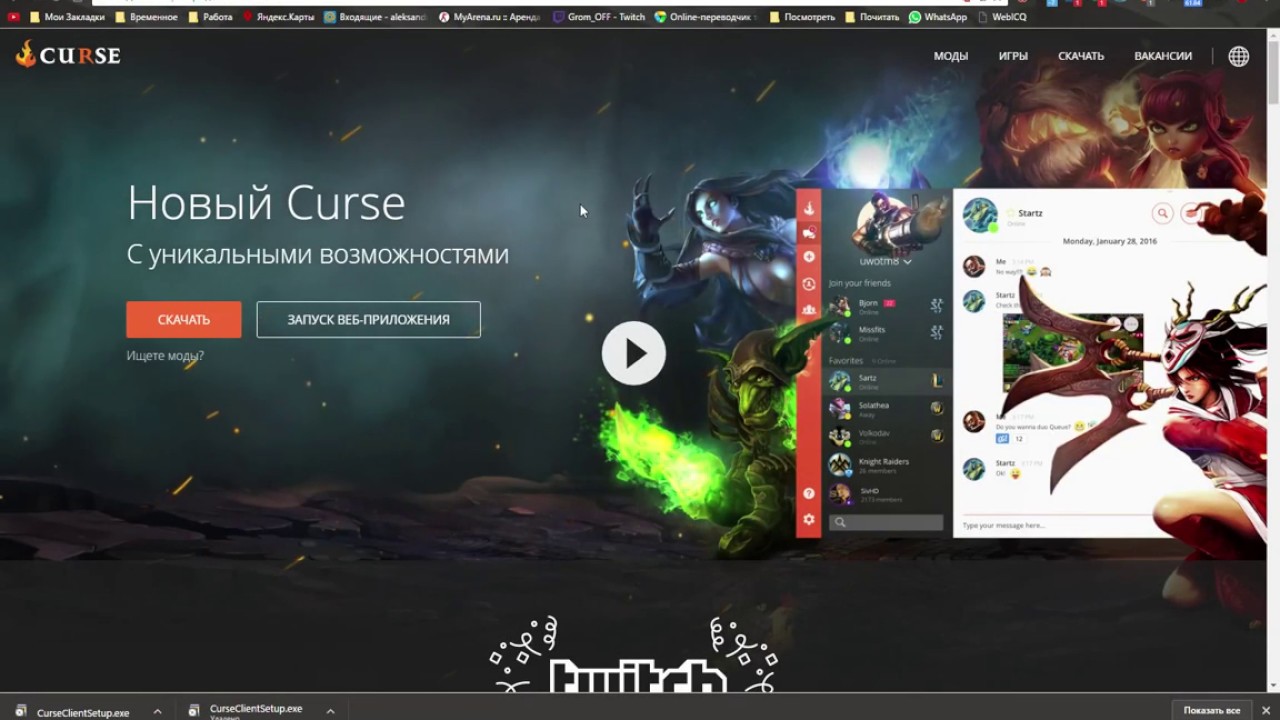Click the help question mark icon
Image resolution: width=1280 pixels, height=720 pixels.
pos(809,493)
